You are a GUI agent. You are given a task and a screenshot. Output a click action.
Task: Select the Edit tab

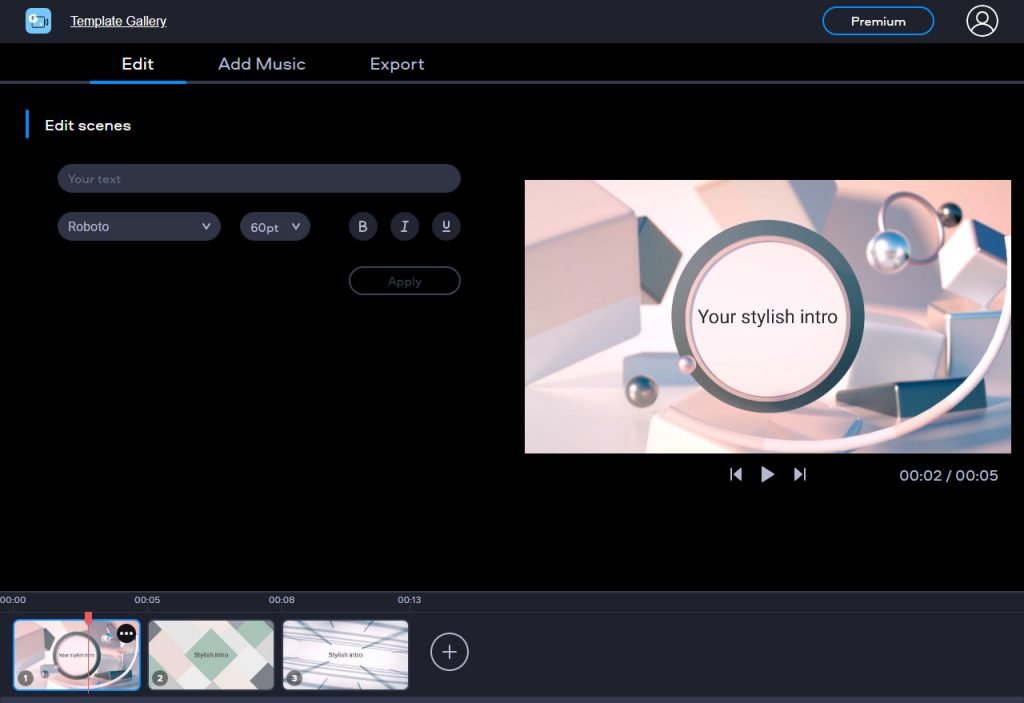coord(137,64)
